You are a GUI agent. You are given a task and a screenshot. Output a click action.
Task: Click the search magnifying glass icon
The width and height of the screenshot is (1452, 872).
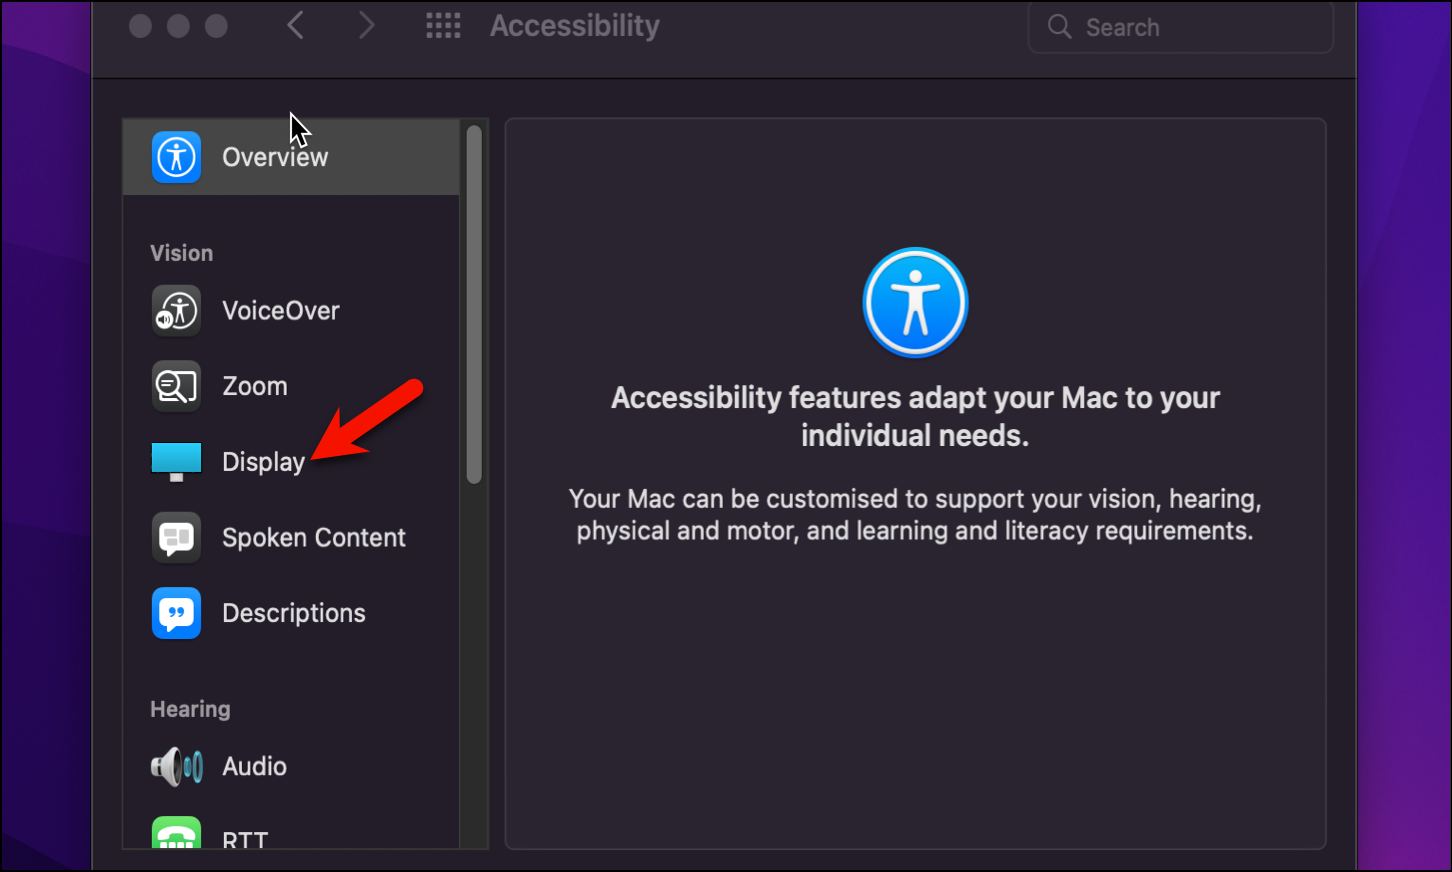coord(1059,27)
